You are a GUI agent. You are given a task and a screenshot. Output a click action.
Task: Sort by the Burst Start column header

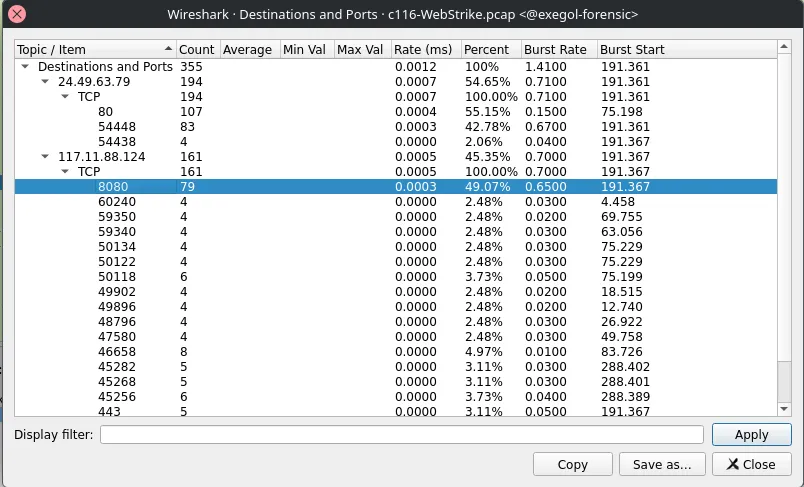pos(687,49)
